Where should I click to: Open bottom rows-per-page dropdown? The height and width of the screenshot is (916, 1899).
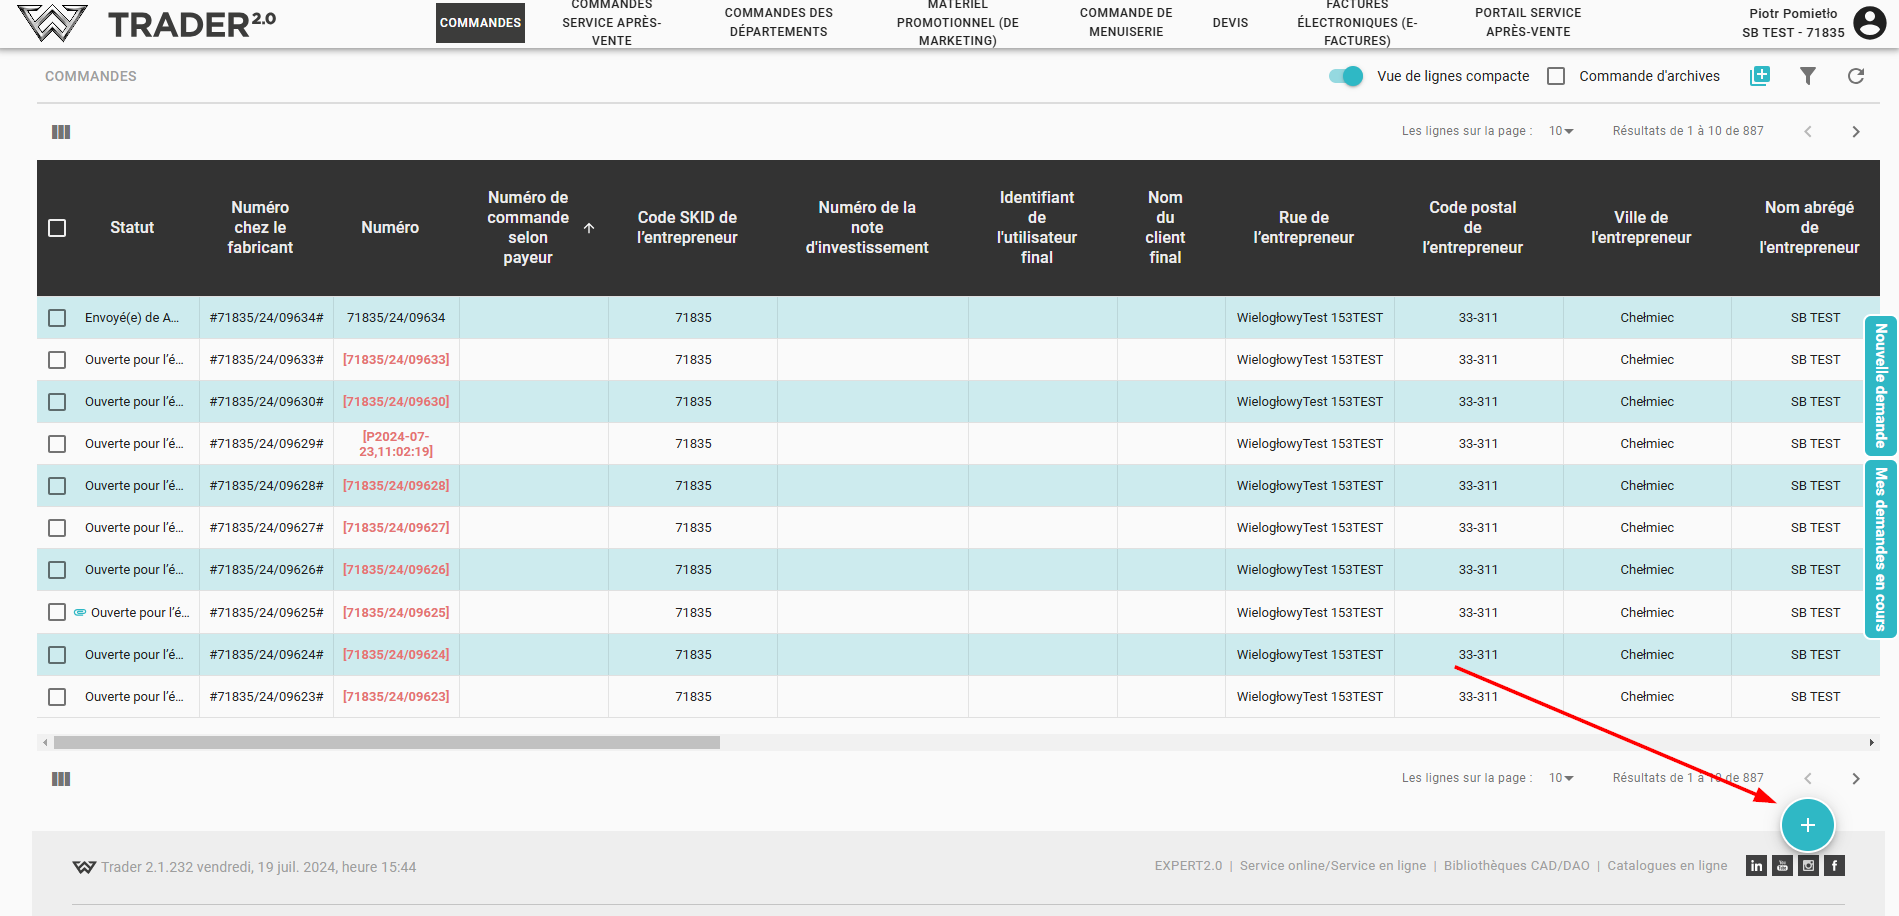(x=1560, y=778)
